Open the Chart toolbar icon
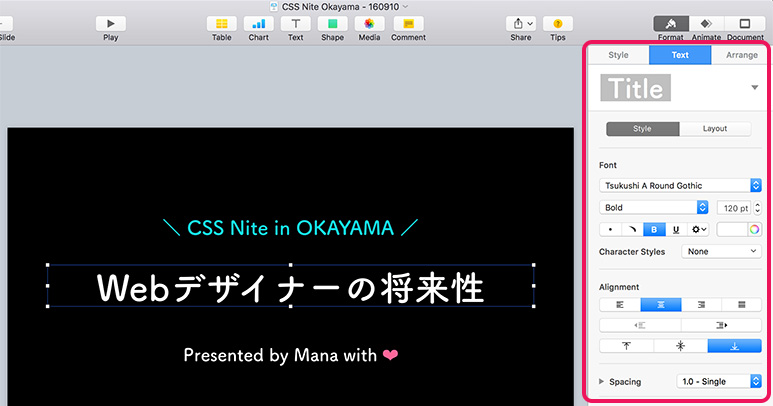 [258, 24]
